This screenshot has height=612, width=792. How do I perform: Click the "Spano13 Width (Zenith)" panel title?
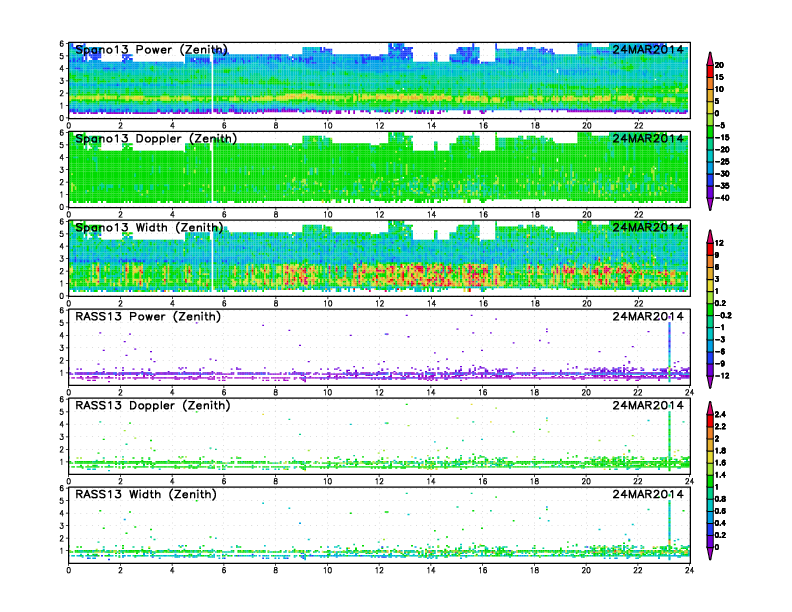pyautogui.click(x=149, y=227)
